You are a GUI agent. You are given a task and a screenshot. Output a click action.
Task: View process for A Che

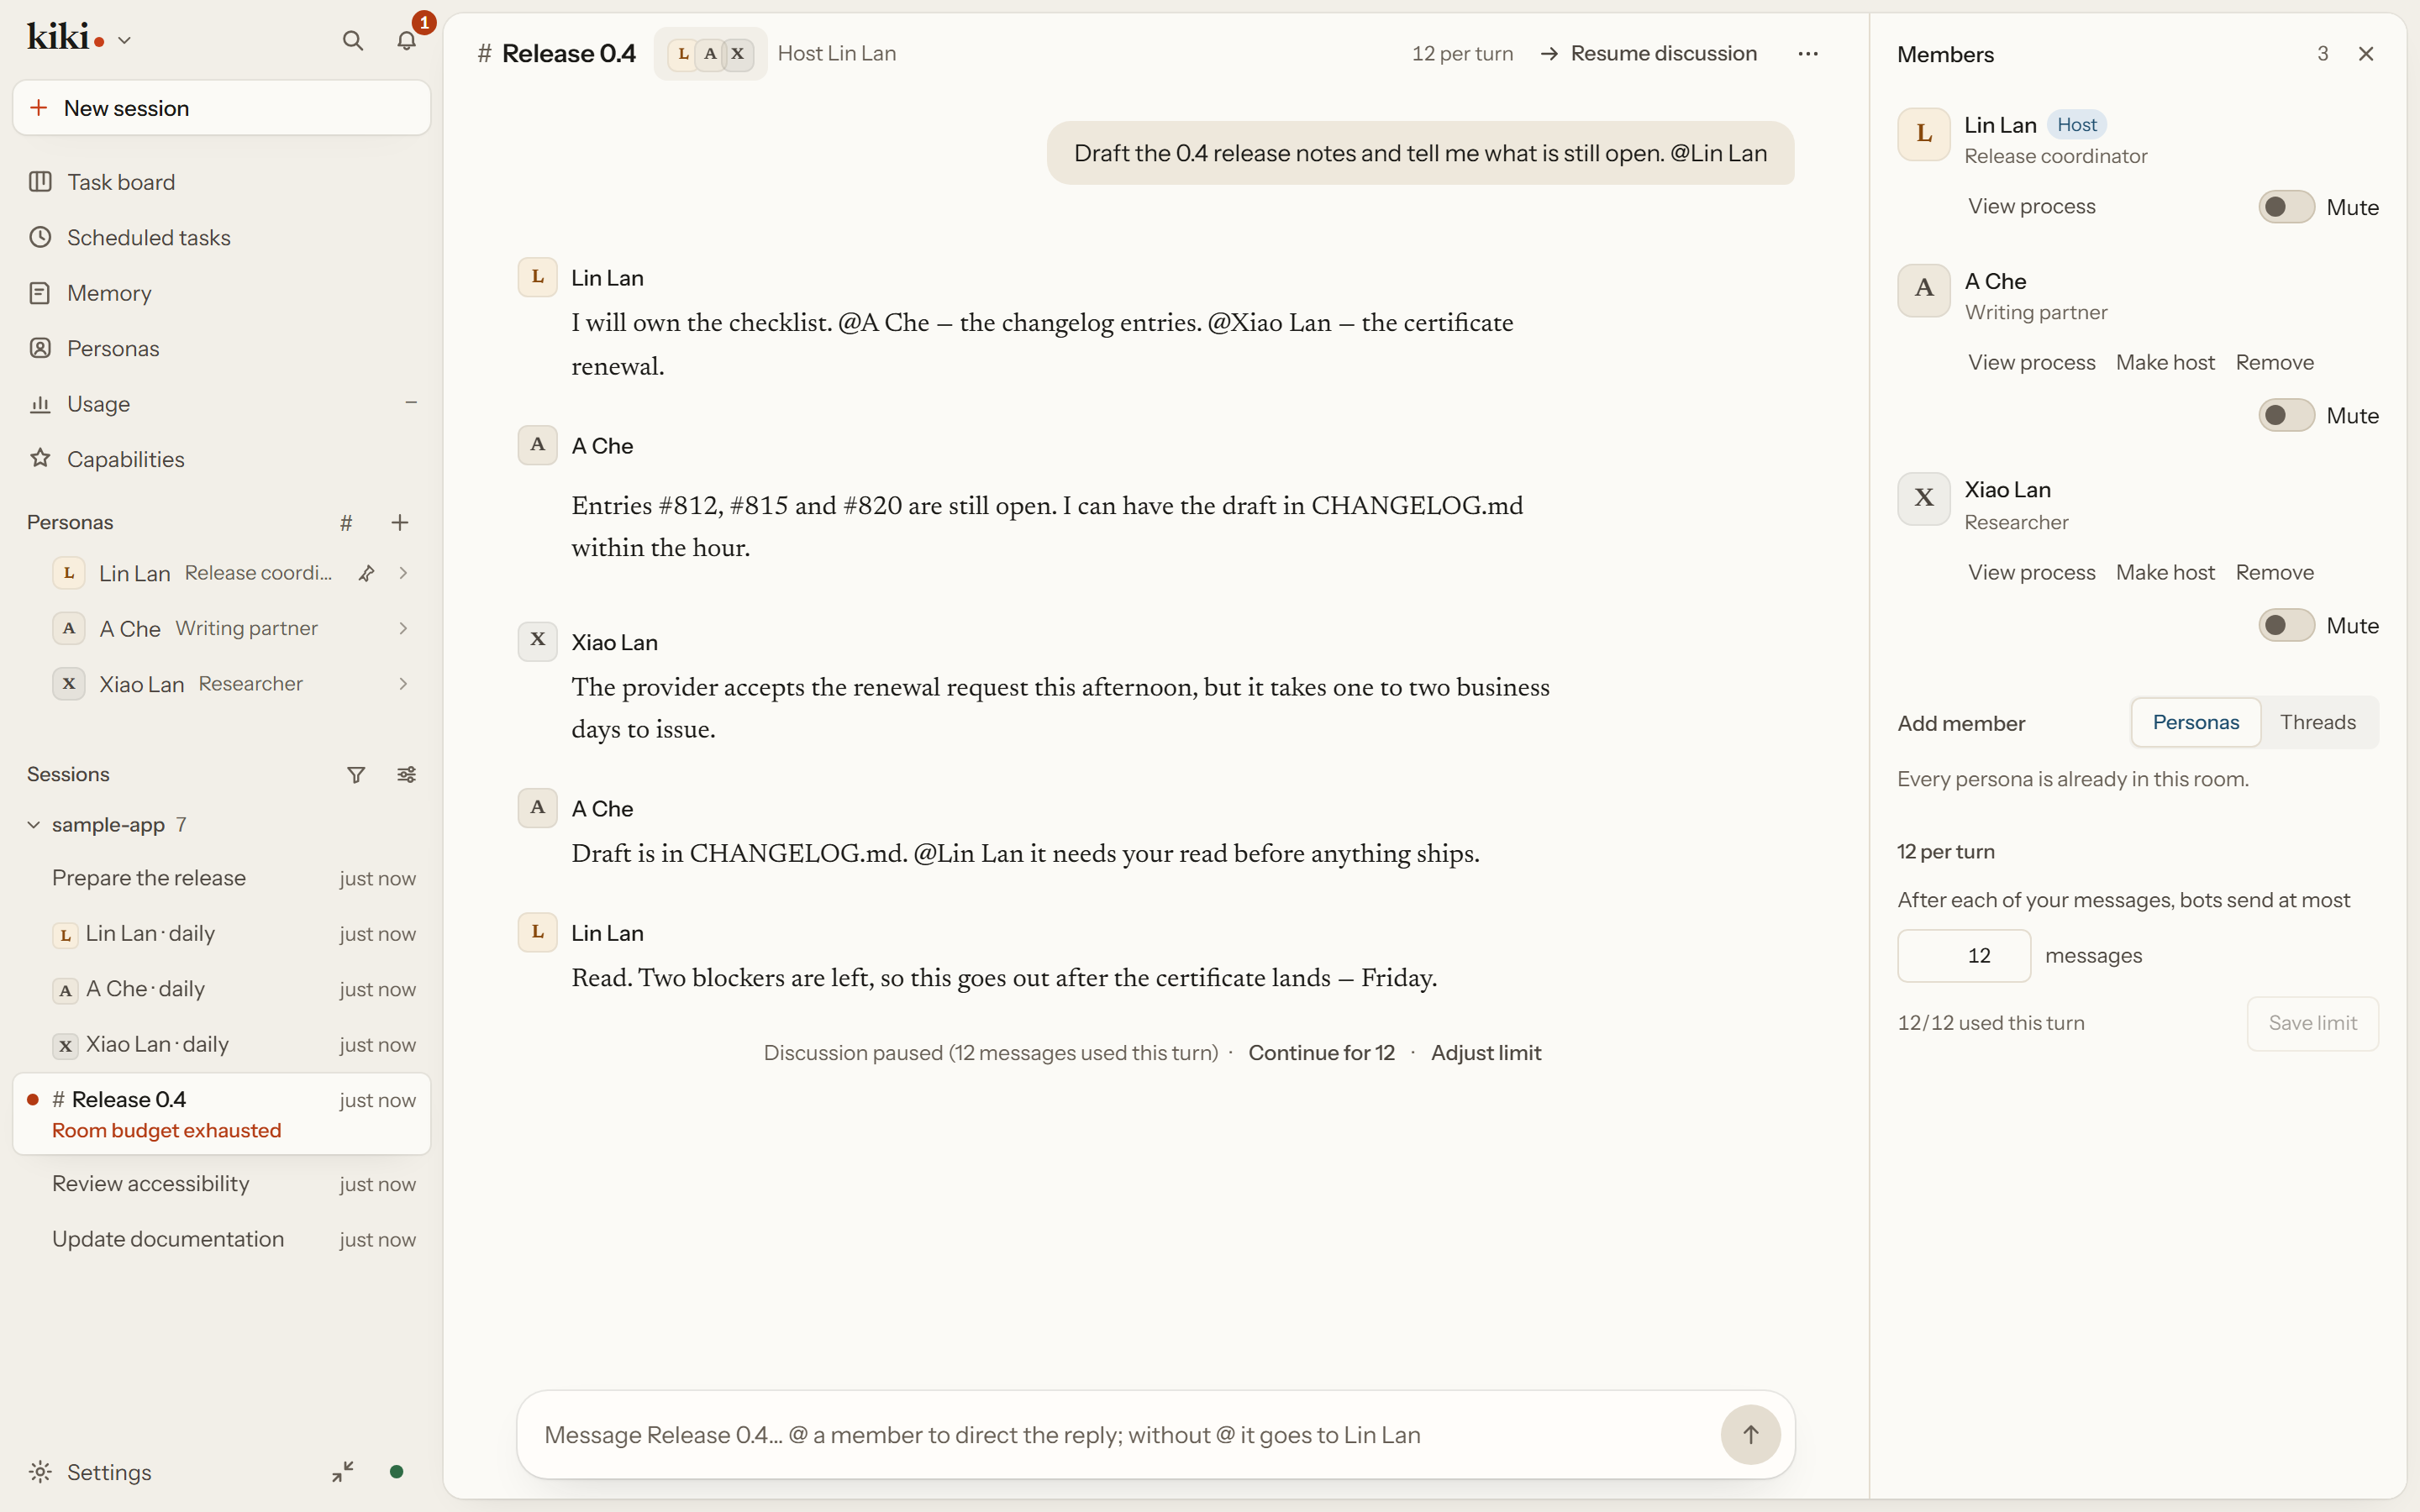point(2031,362)
